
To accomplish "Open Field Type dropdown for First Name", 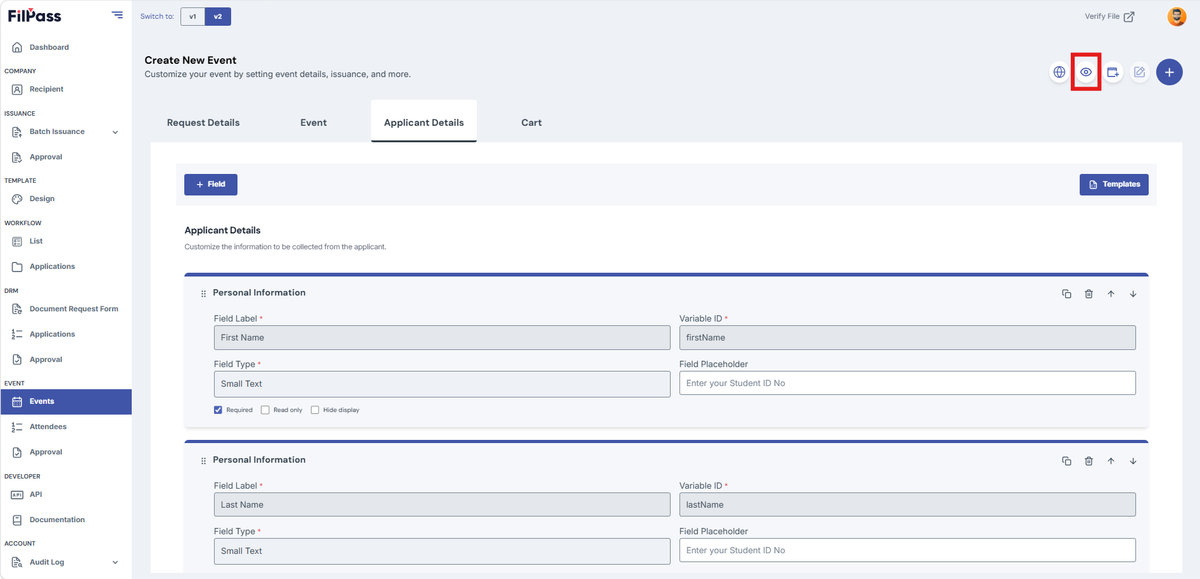I will (442, 384).
